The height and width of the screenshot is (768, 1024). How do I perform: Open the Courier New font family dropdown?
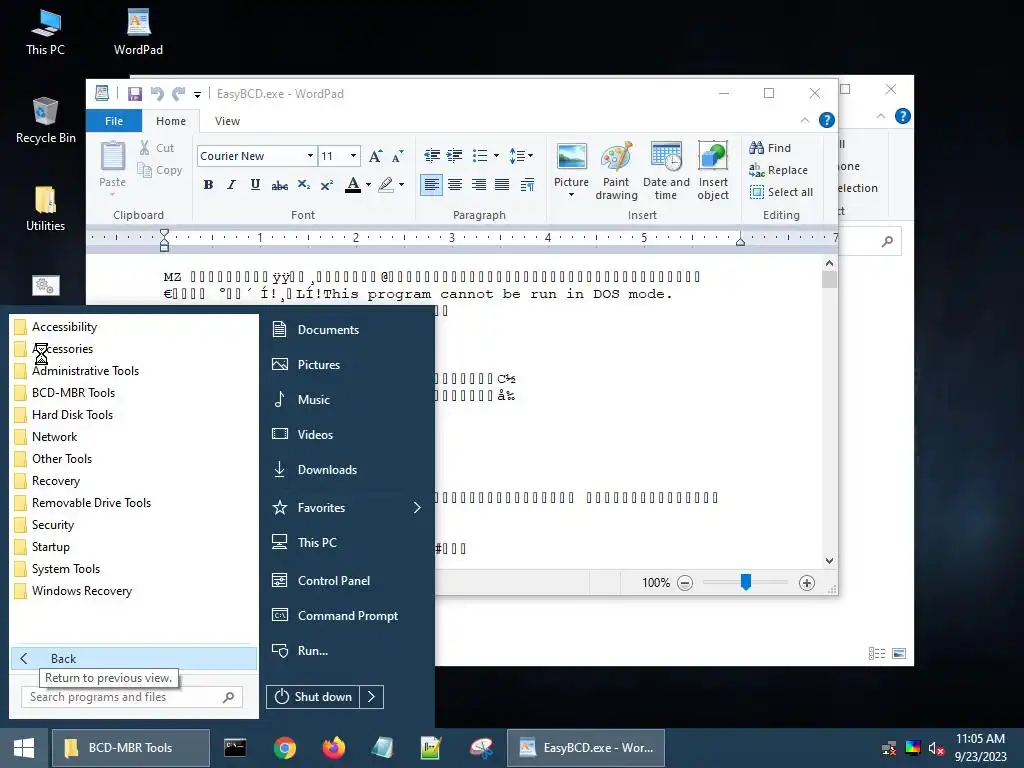pos(310,155)
